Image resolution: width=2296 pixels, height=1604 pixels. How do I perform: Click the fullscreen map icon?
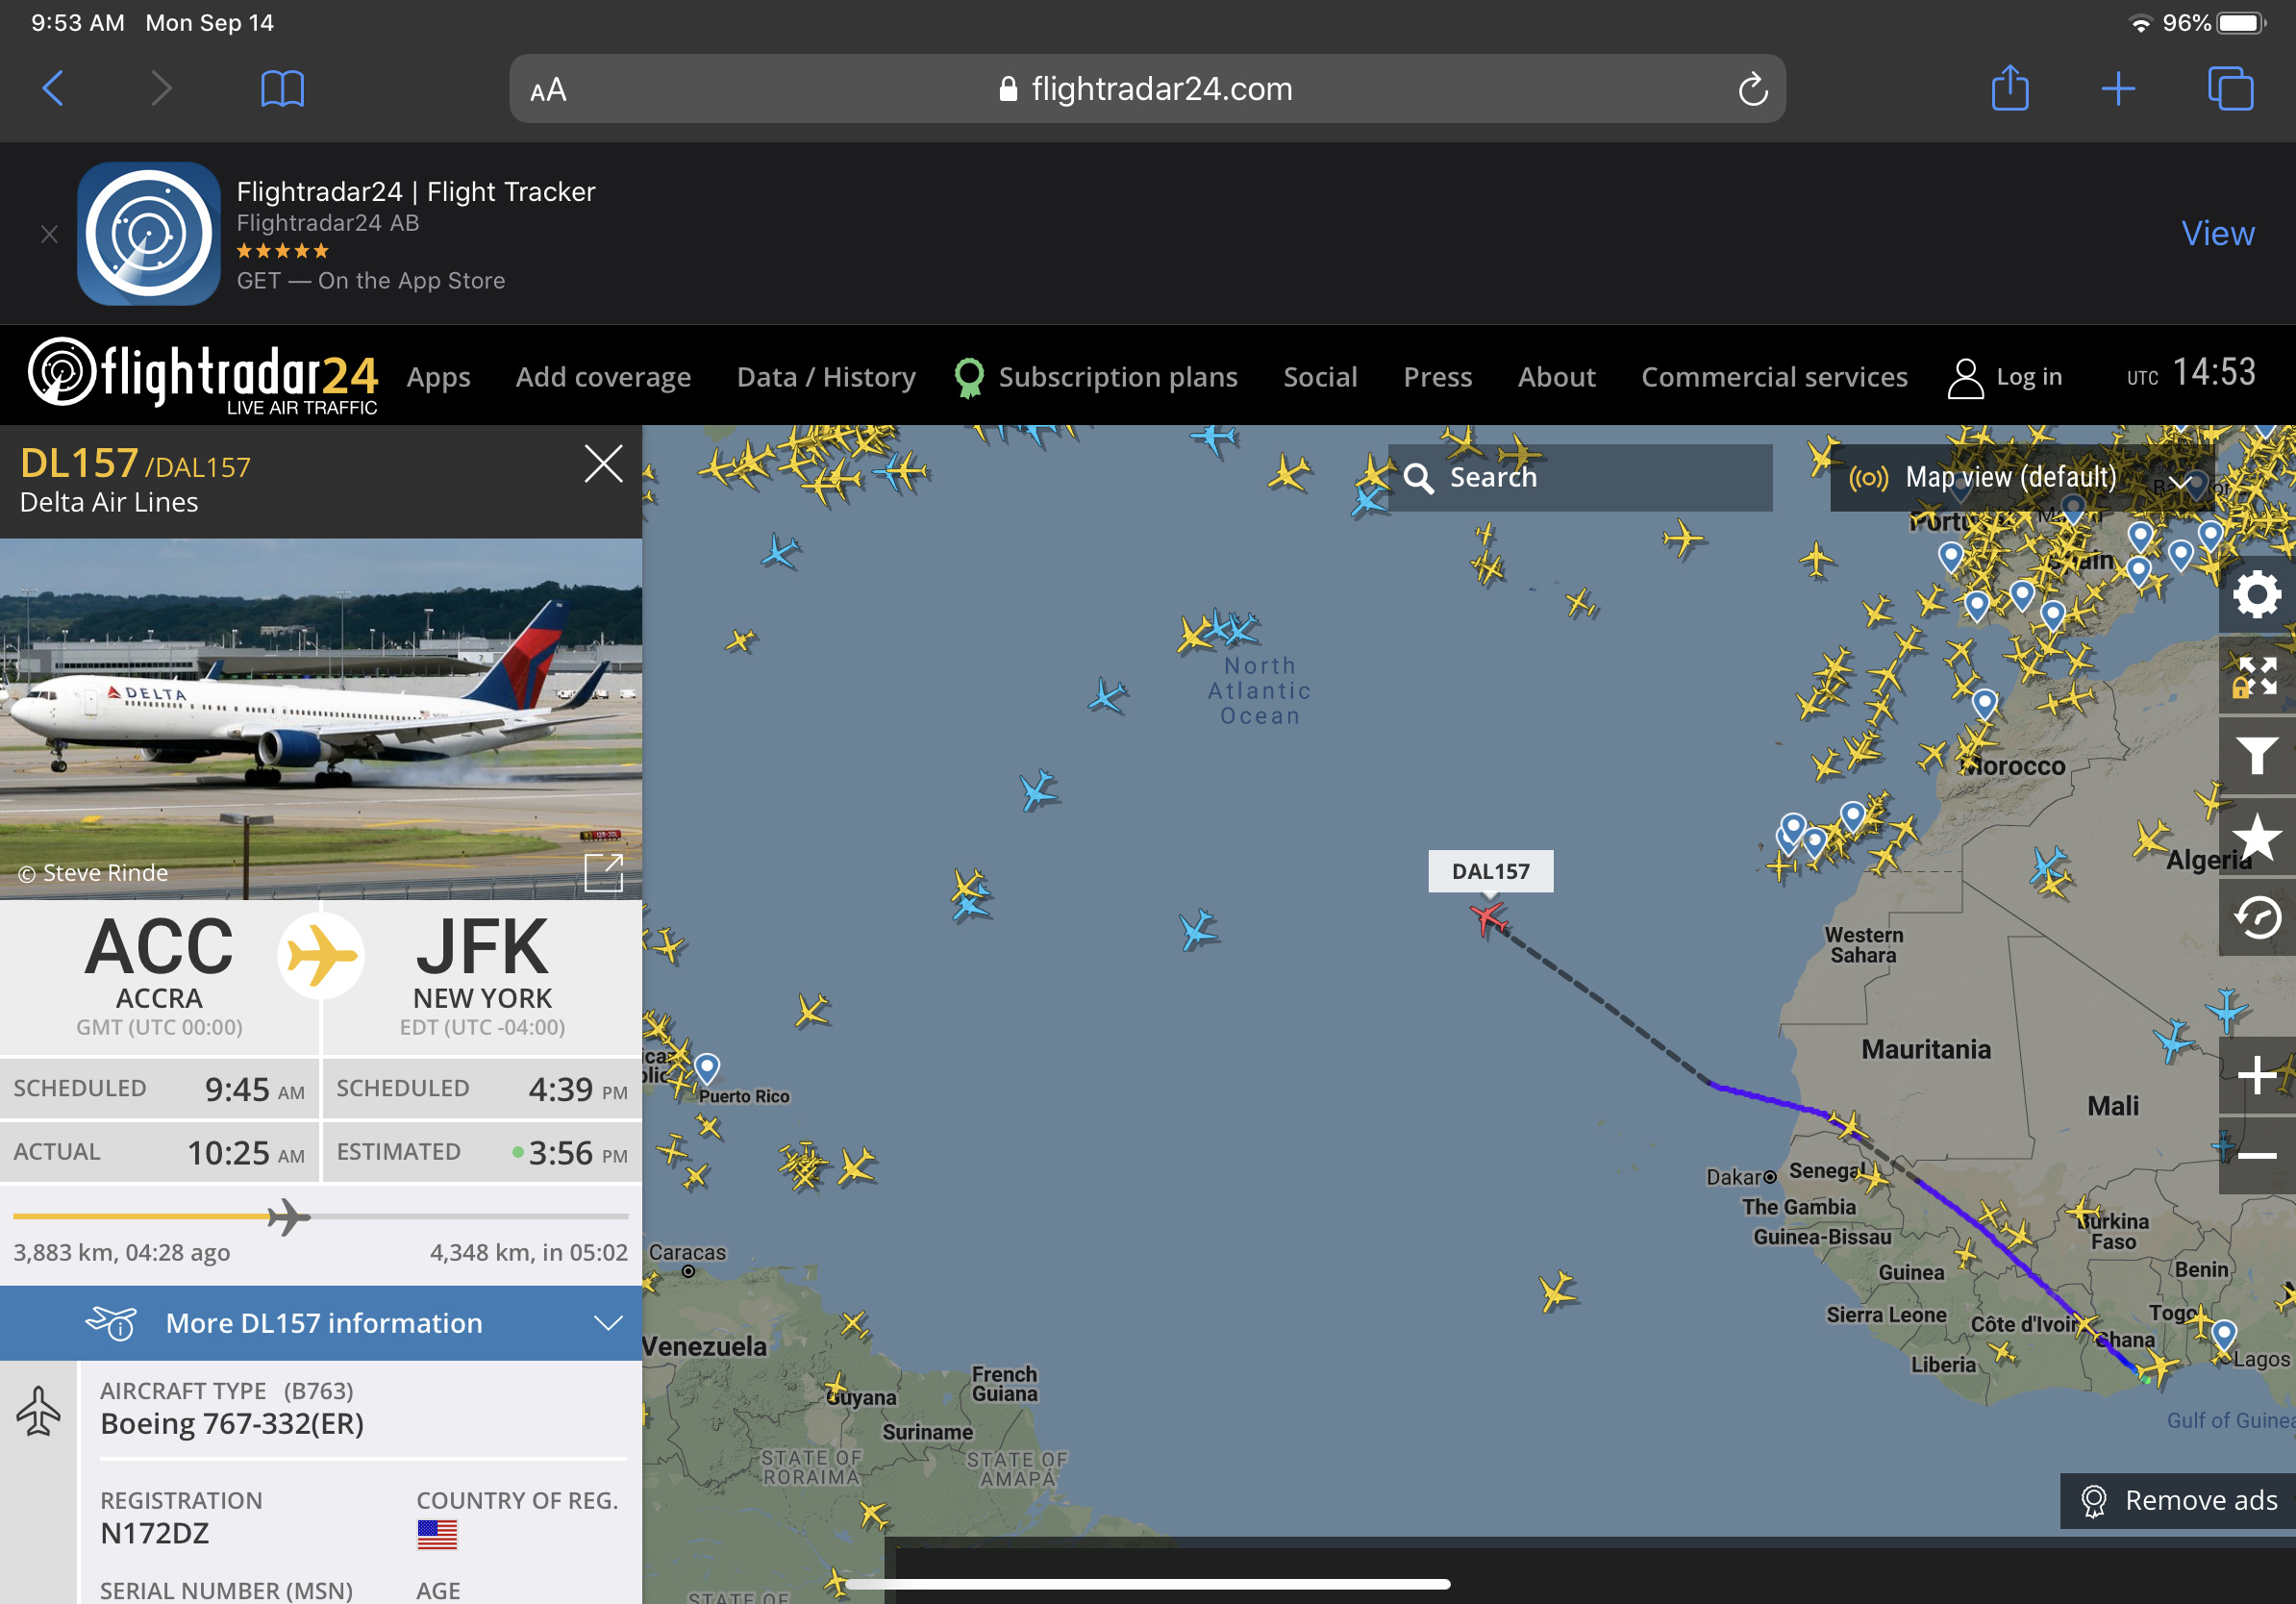(x=2257, y=677)
